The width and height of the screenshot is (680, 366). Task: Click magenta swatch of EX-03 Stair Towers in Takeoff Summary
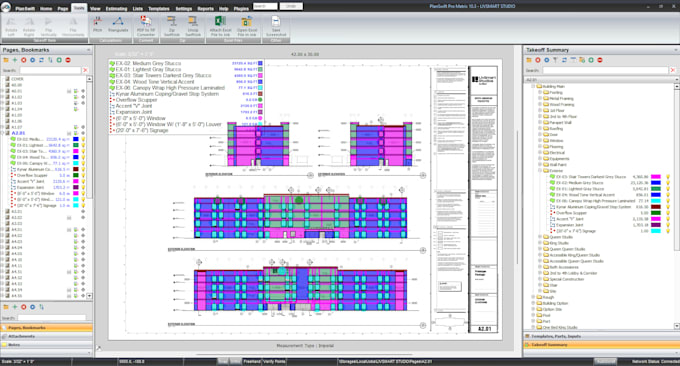[656, 177]
